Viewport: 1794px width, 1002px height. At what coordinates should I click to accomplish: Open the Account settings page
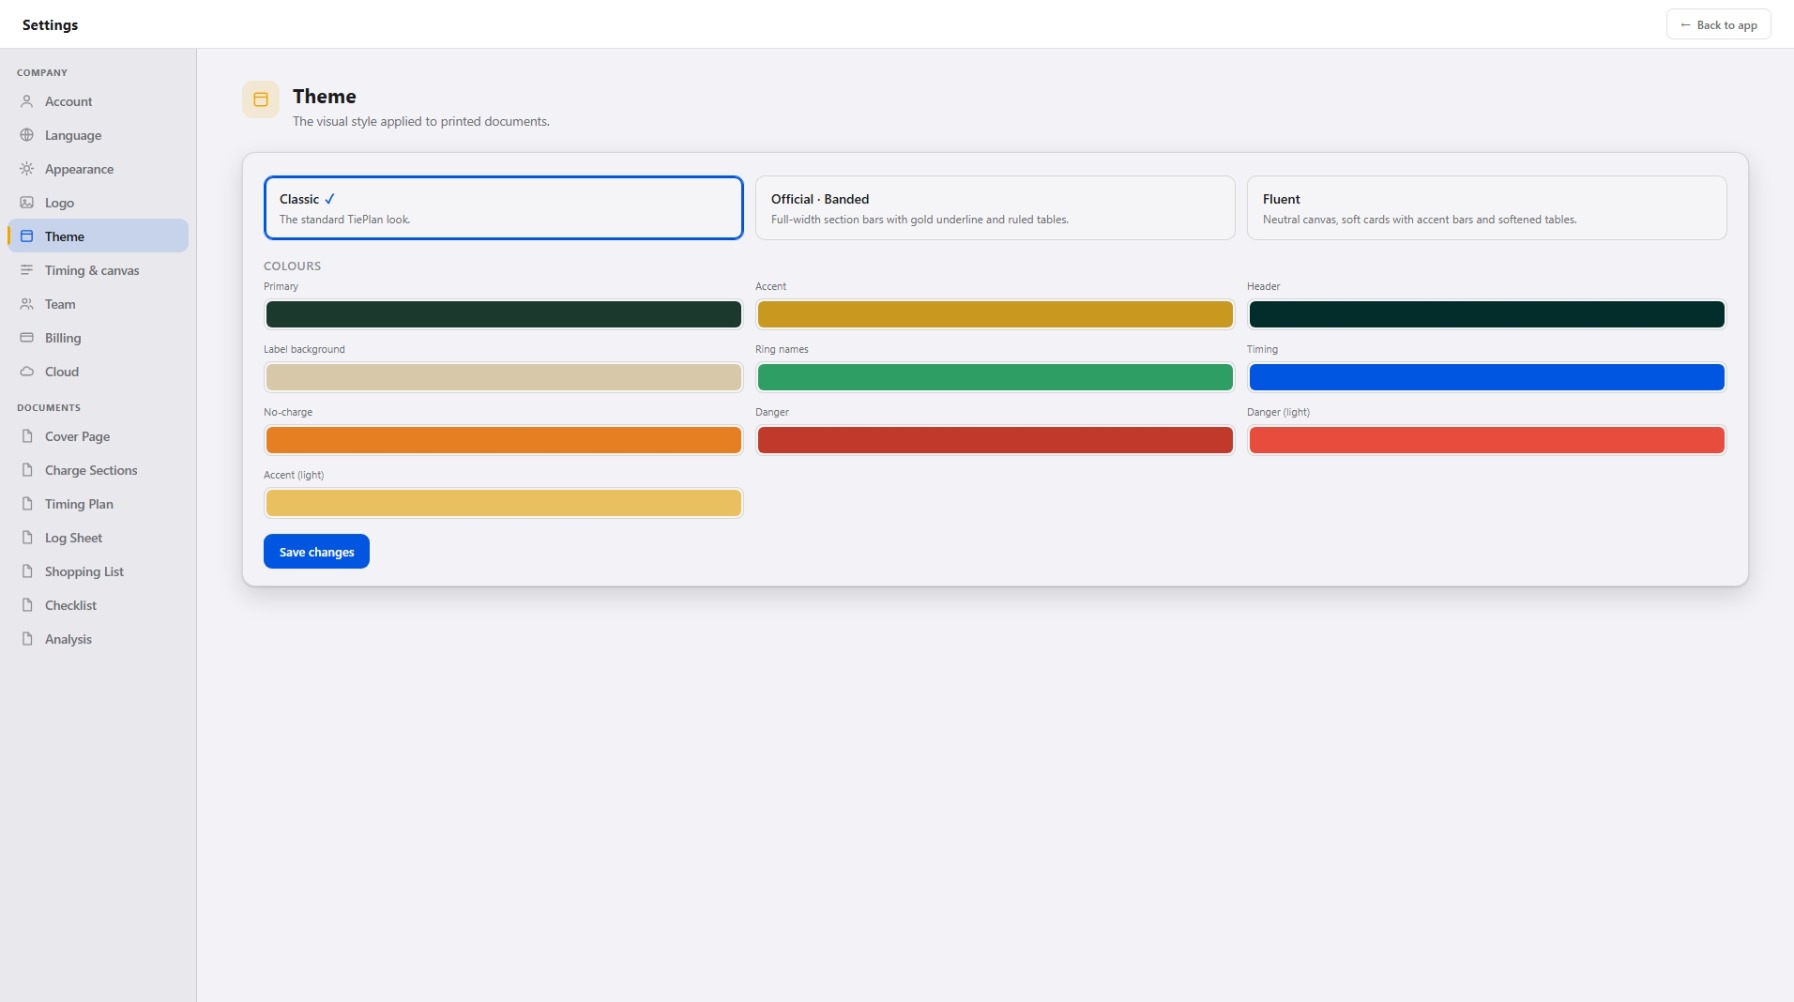98,101
